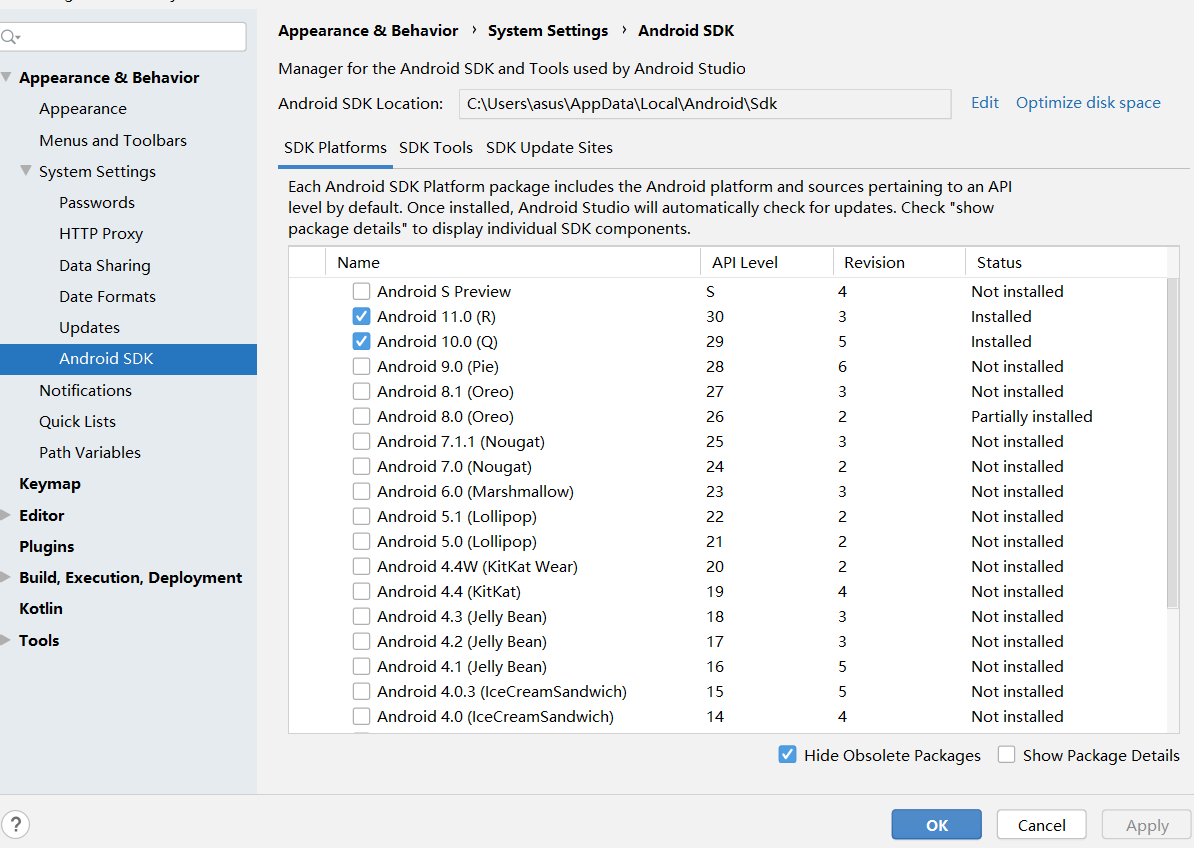This screenshot has height=848, width=1194.
Task: Open the SDK Update Sites tab
Action: click(x=549, y=147)
